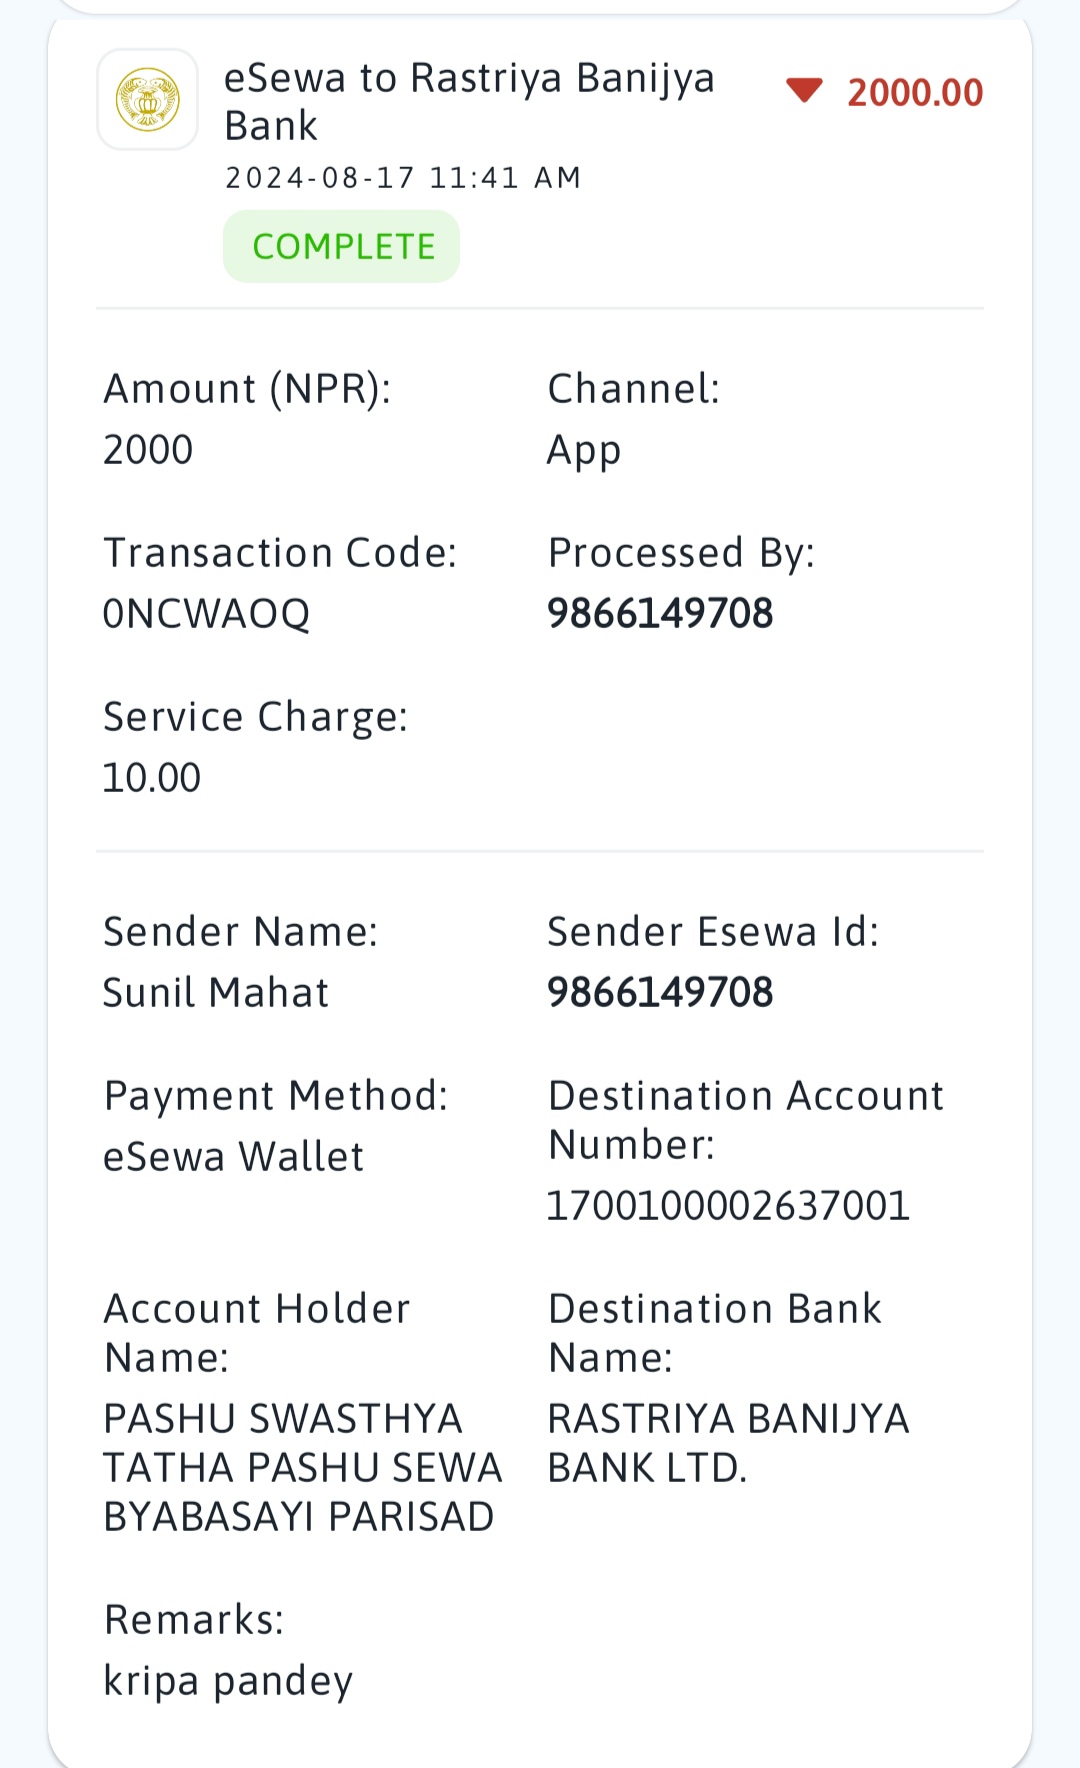Tap the eSewa Wallet payment method

pos(234,1156)
